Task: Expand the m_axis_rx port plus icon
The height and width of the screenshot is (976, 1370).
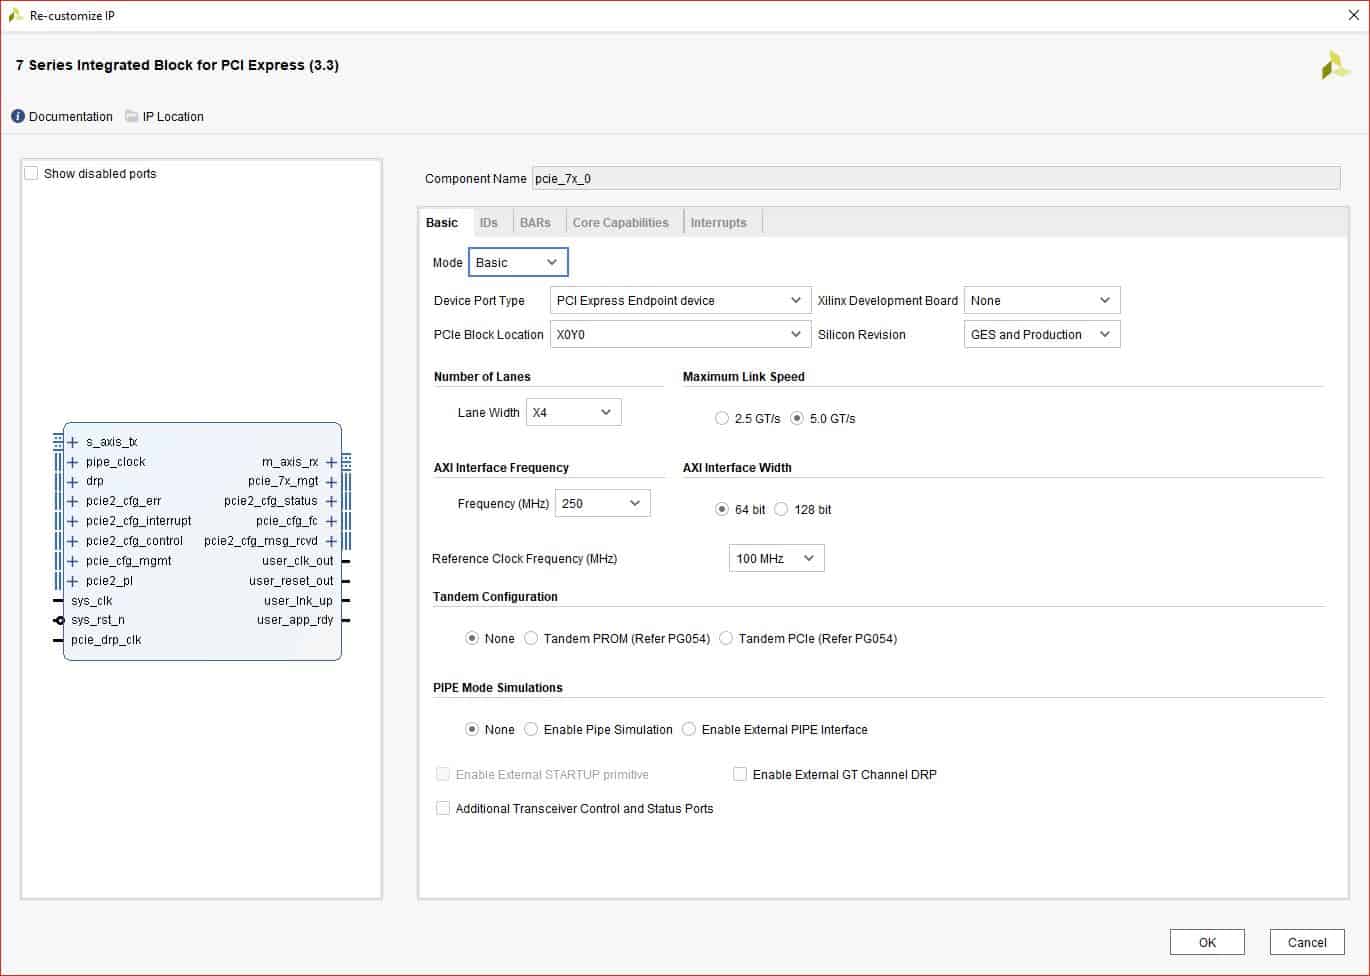Action: [x=331, y=462]
